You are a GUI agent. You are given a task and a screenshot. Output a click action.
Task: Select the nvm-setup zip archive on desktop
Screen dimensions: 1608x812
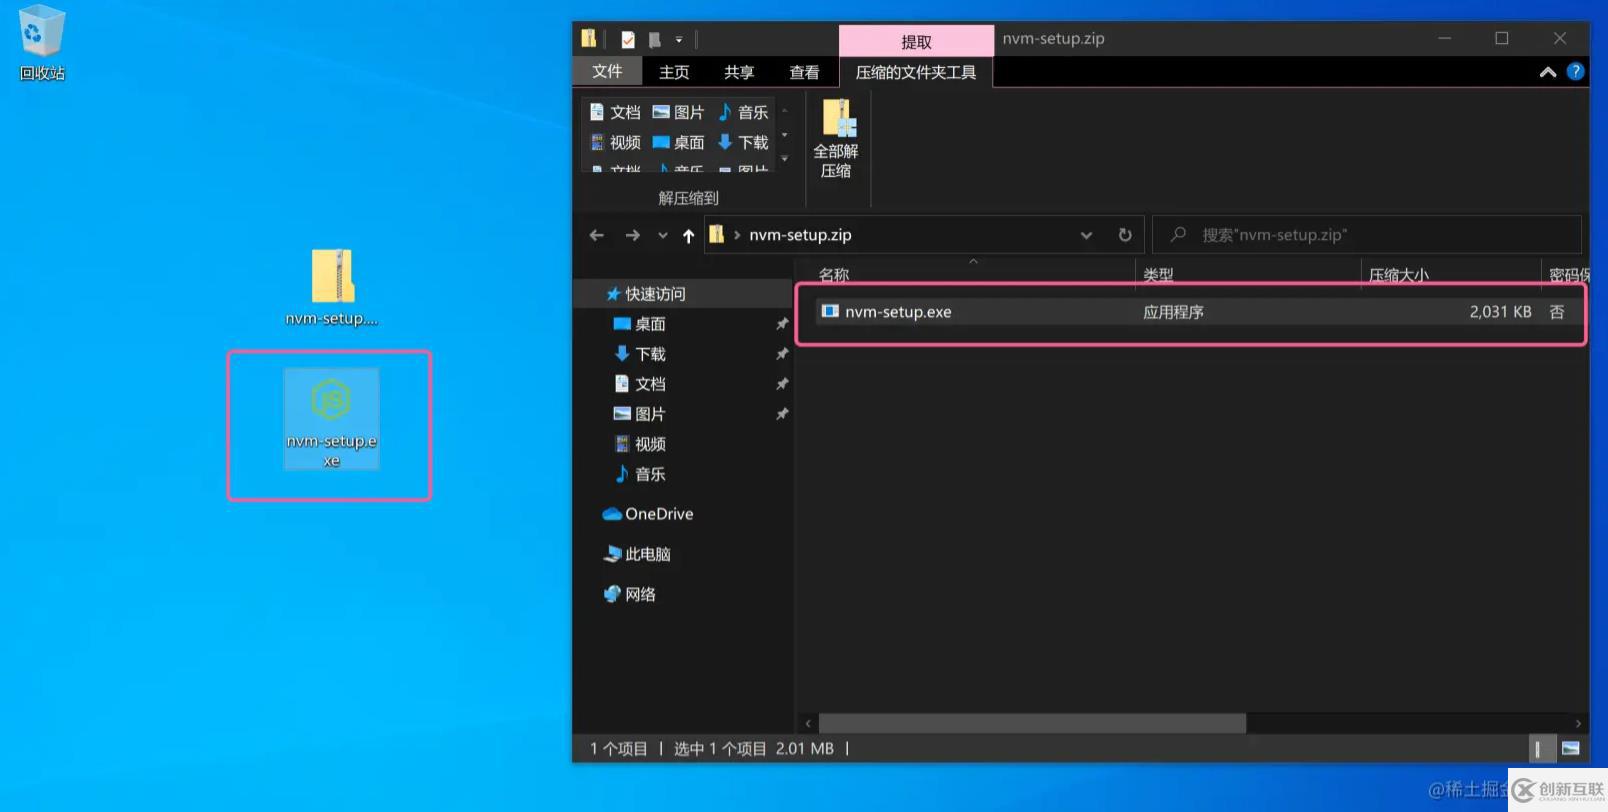(332, 288)
